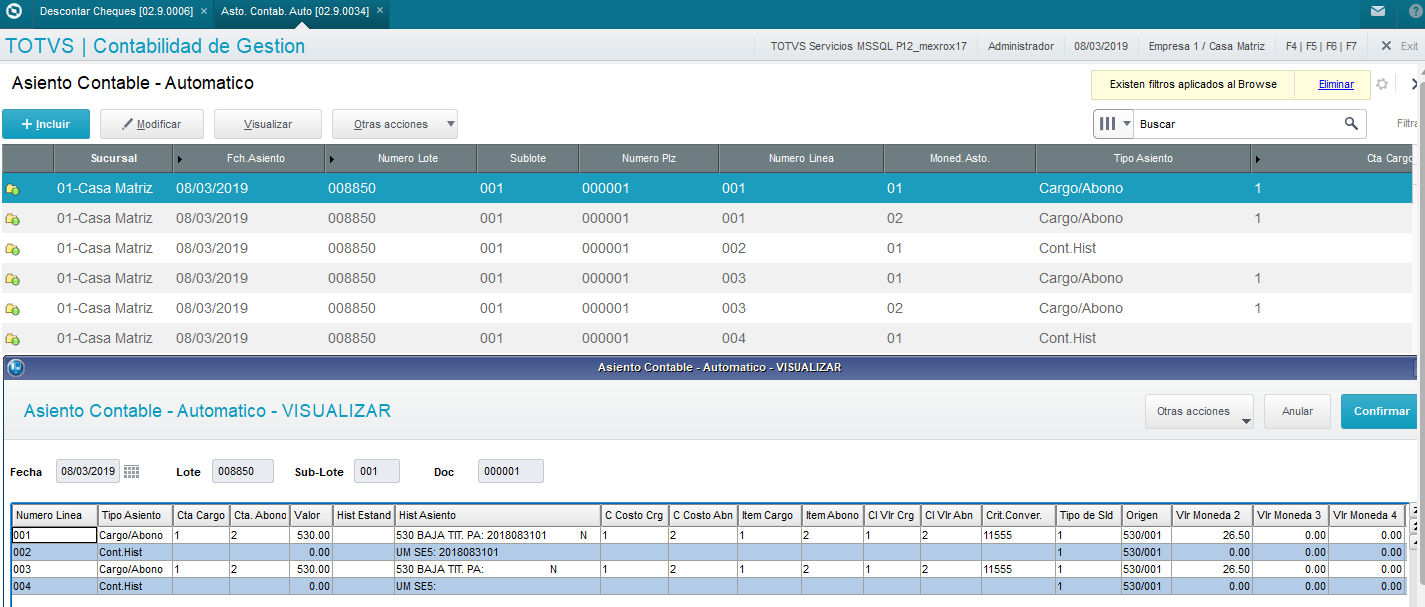
Task: Click 'Empresa 1 / Casa Matriz' in the header bar
Action: click(1207, 46)
